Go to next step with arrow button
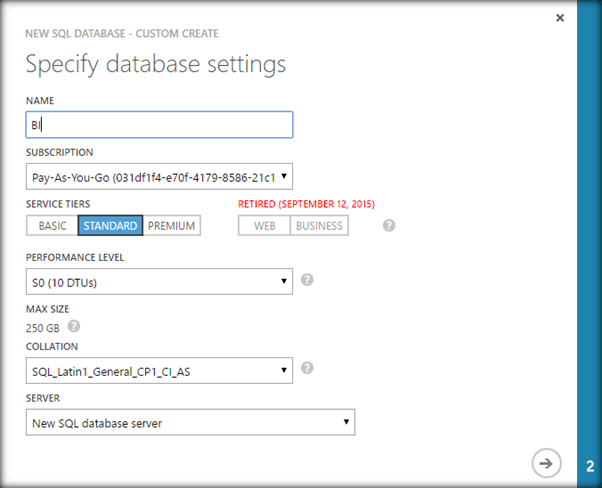 tap(546, 462)
